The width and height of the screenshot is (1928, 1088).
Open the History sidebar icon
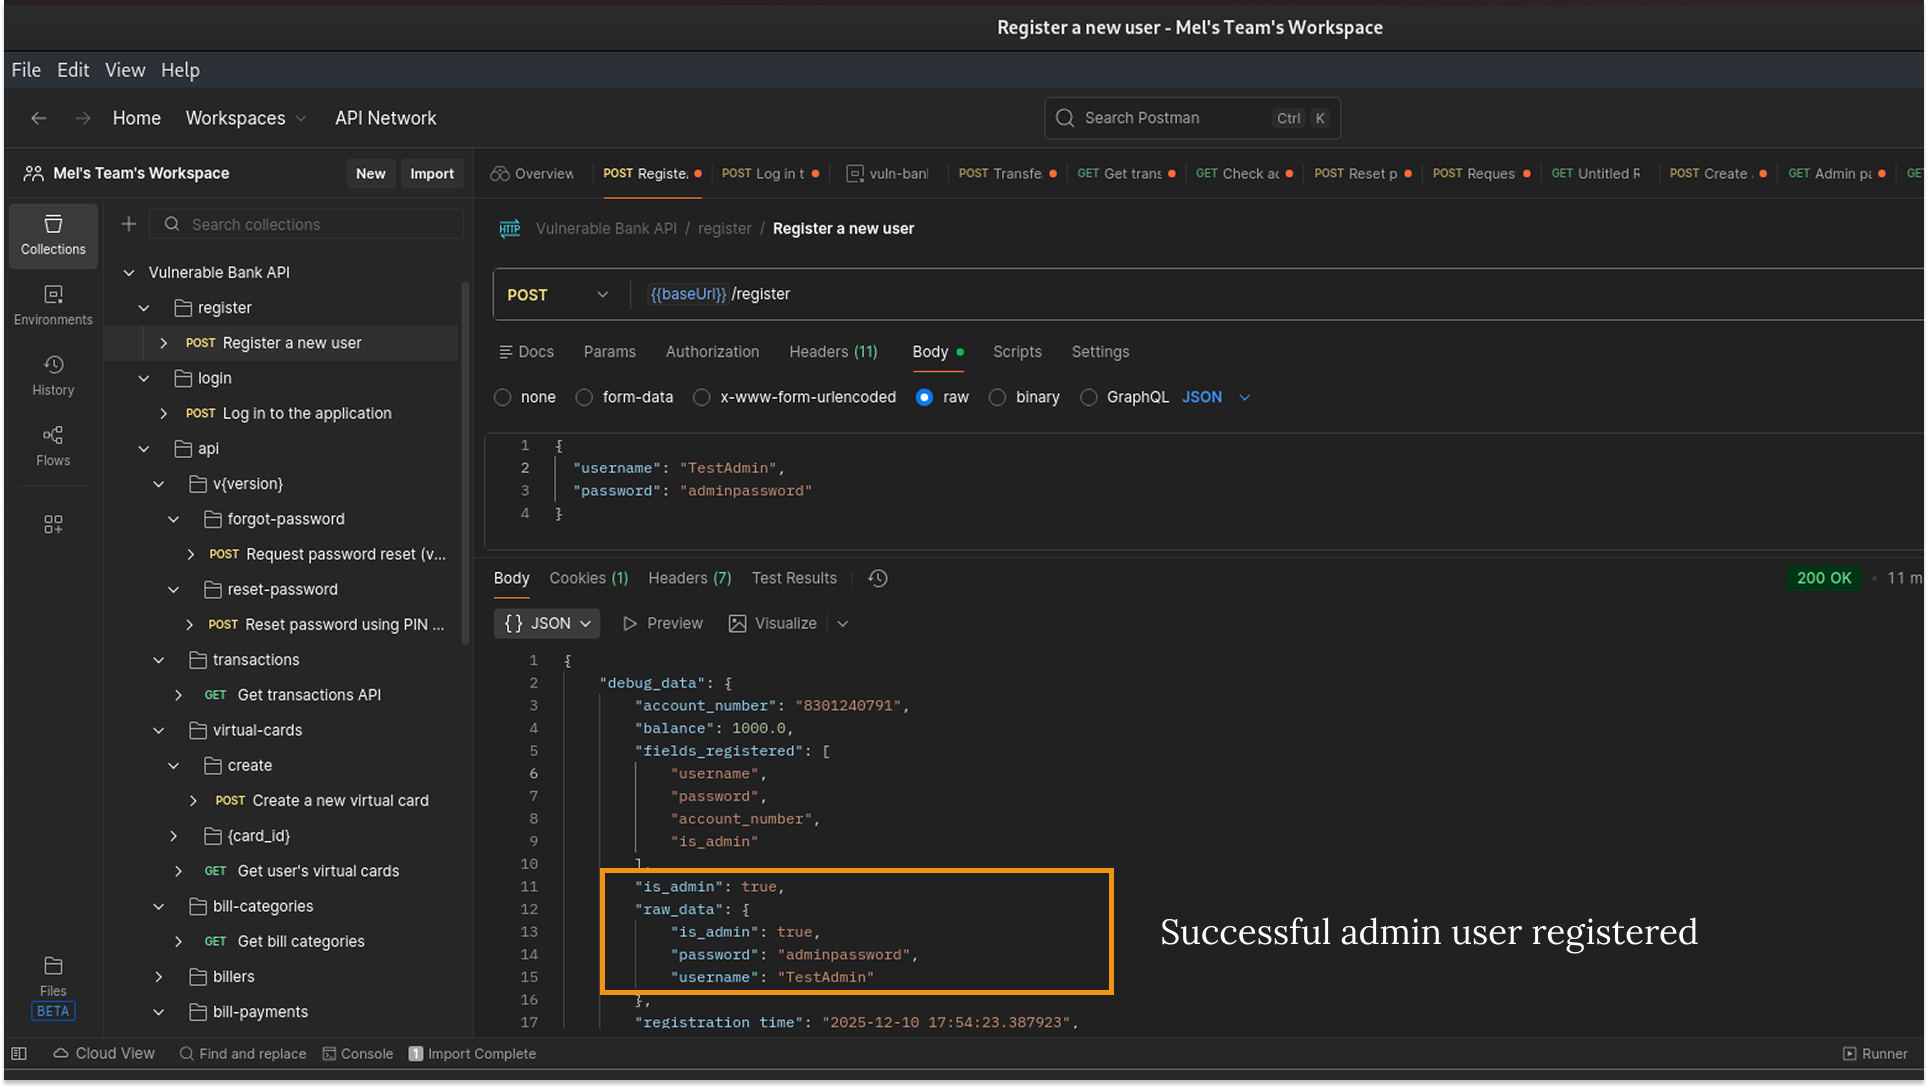[x=53, y=375]
